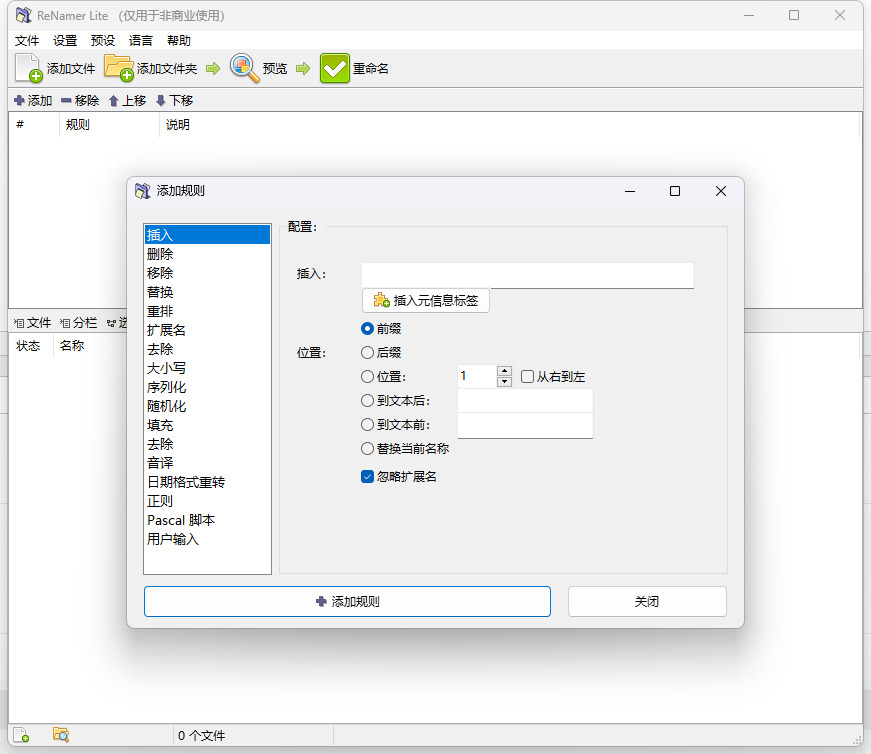Screen dimensions: 871x754
Task: Click the 0 个文件 status text
Action: click(201, 736)
